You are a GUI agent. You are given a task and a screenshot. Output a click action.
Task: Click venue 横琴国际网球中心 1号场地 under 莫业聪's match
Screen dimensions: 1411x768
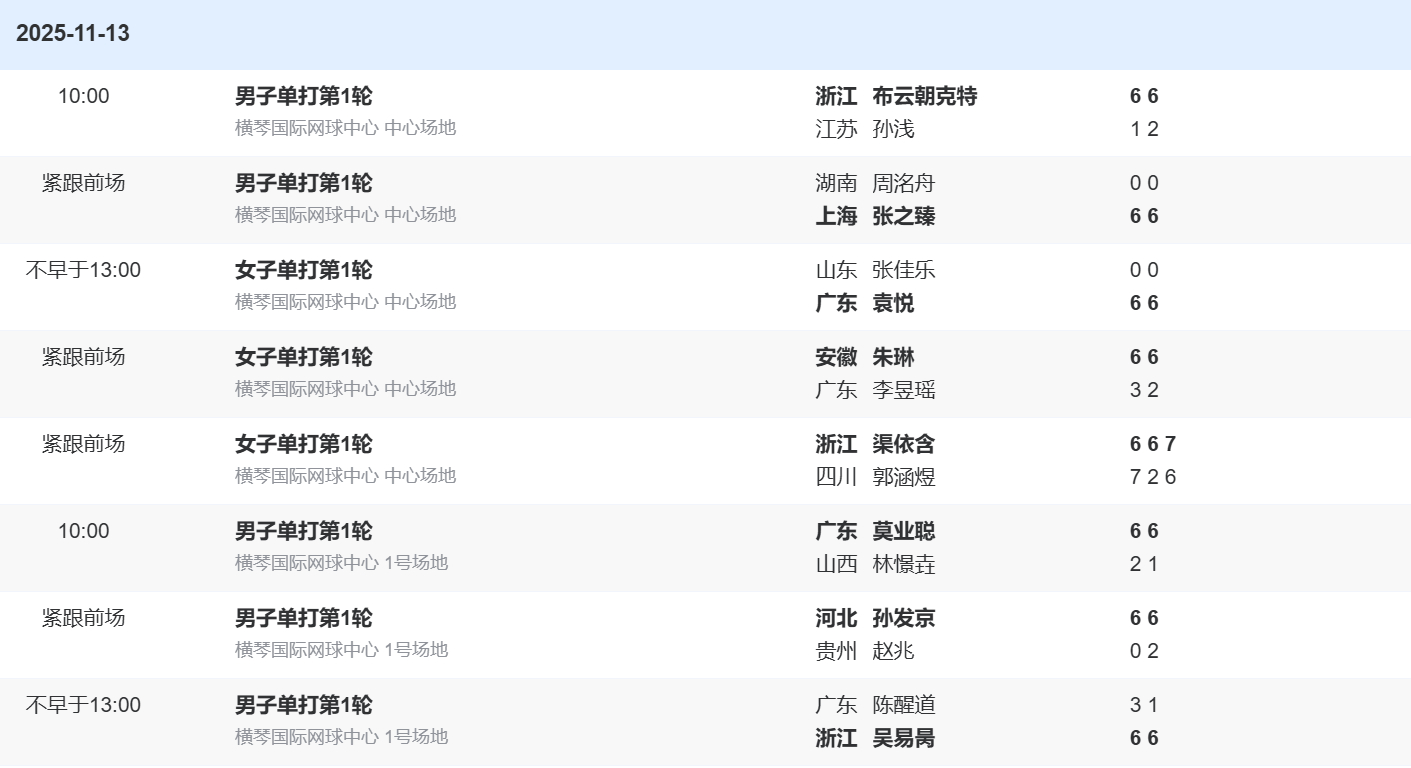tap(342, 562)
